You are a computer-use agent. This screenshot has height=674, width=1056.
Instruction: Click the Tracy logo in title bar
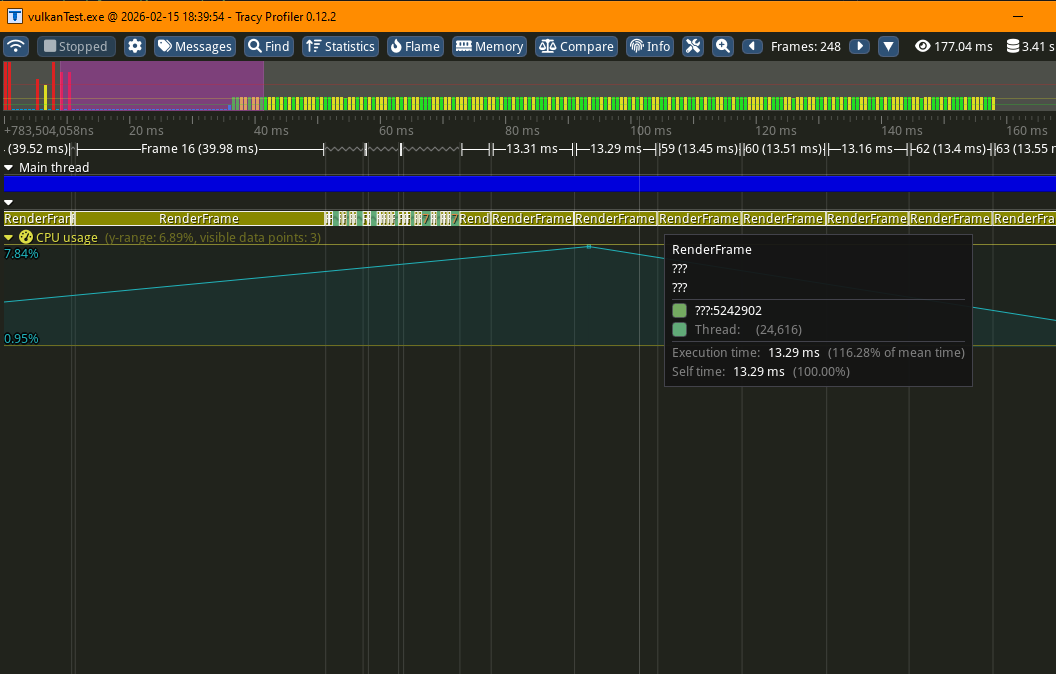pos(14,16)
